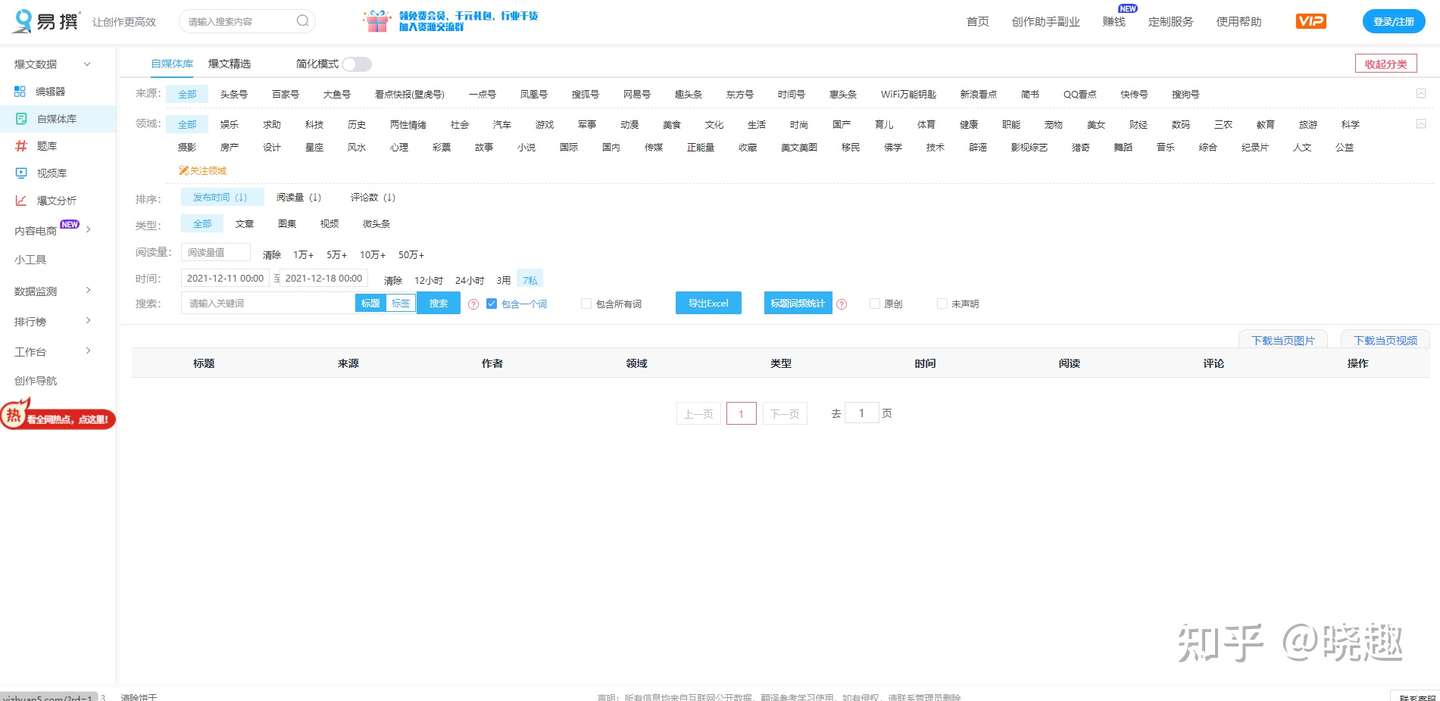The height and width of the screenshot is (701, 1440).
Task: Open the 编辑器 sidebar icon
Action: click(20, 91)
